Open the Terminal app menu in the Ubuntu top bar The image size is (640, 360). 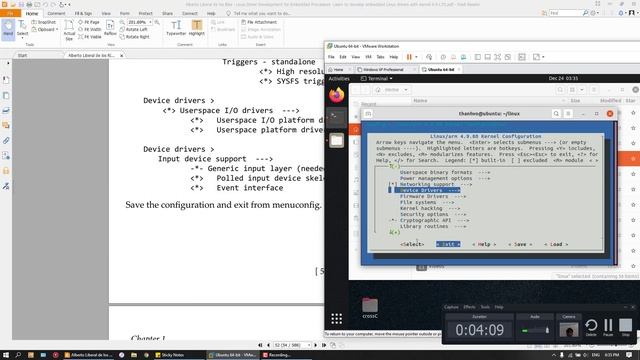coord(377,78)
